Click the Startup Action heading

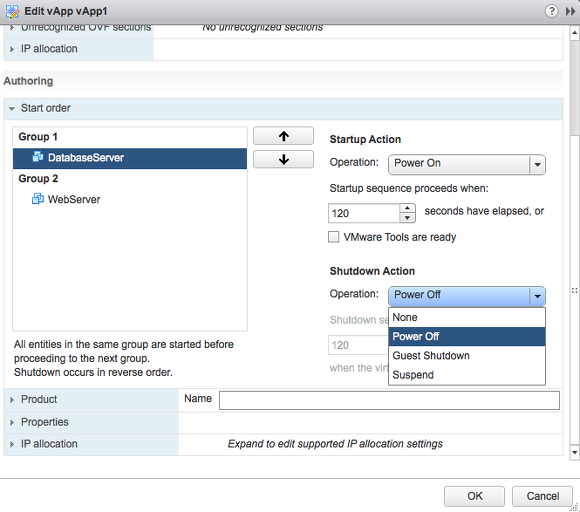coord(365,139)
